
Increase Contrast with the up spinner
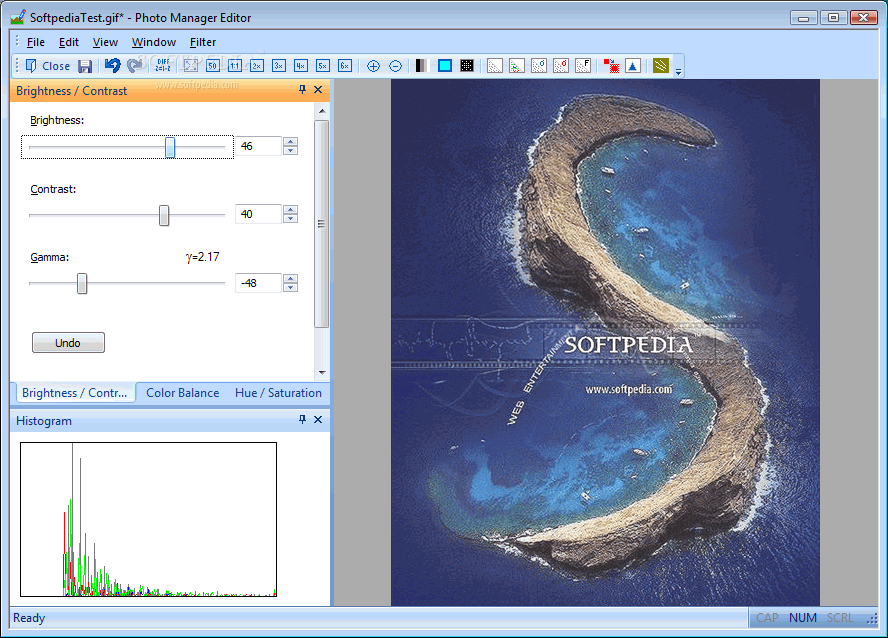291,209
